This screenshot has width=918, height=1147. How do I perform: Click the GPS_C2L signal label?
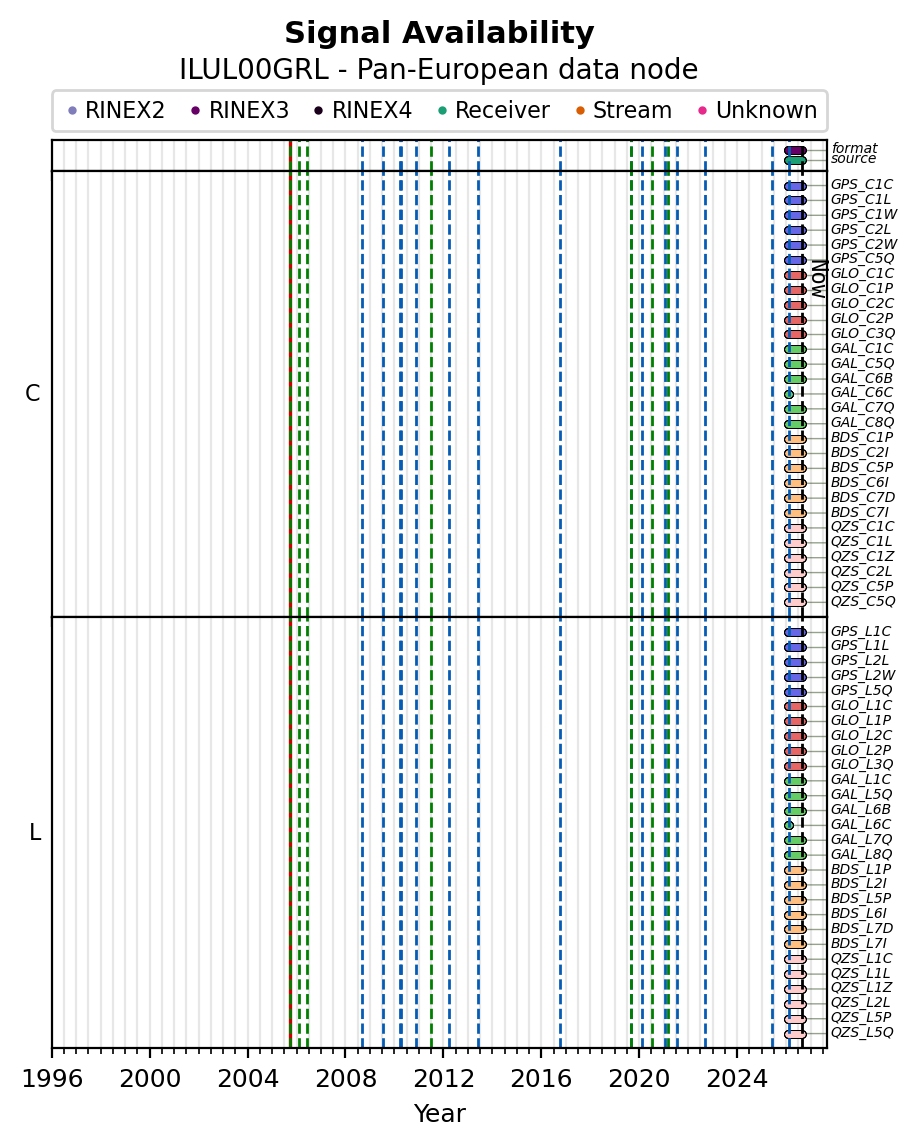861,229
